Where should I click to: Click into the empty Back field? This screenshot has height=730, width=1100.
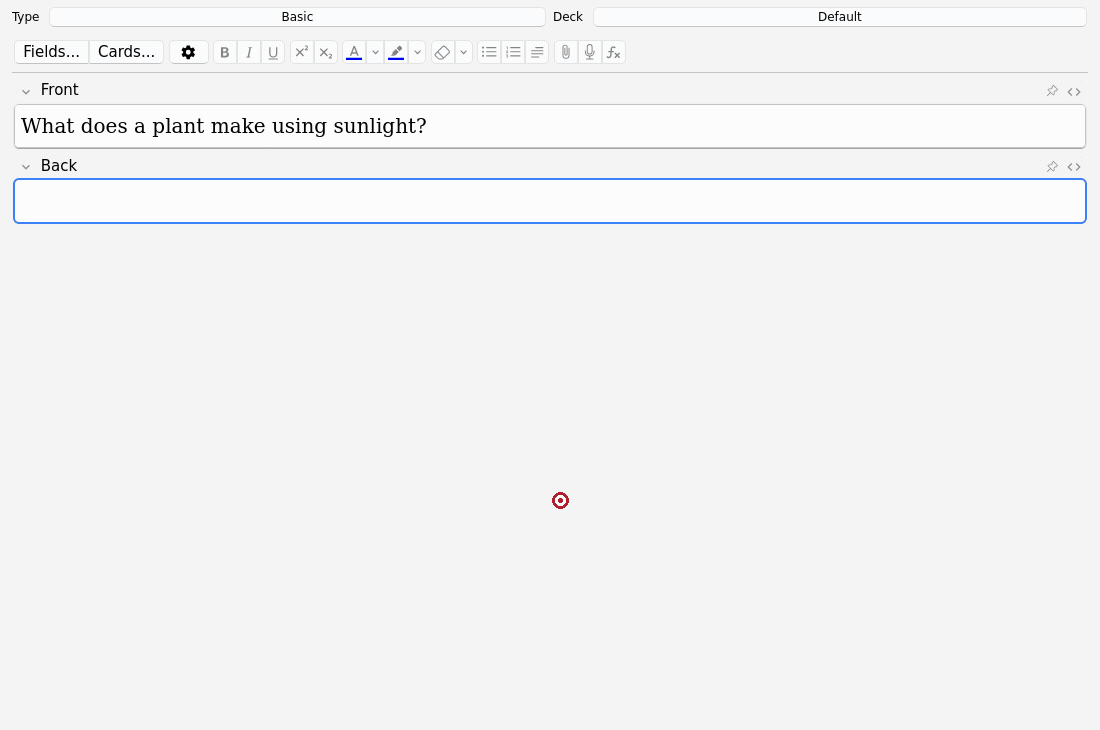(550, 201)
